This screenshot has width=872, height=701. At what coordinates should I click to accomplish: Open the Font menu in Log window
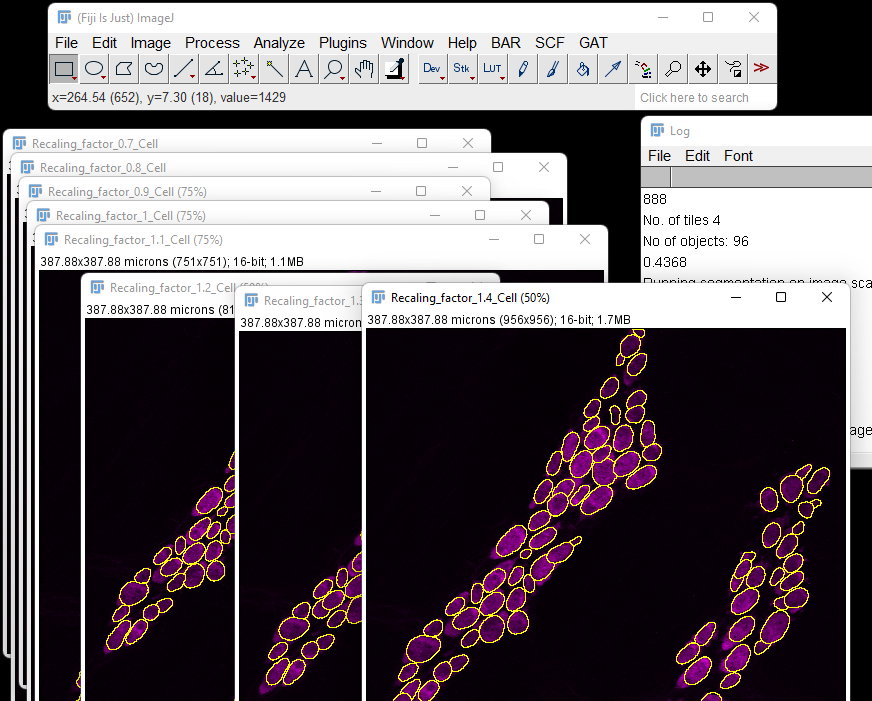pyautogui.click(x=738, y=156)
